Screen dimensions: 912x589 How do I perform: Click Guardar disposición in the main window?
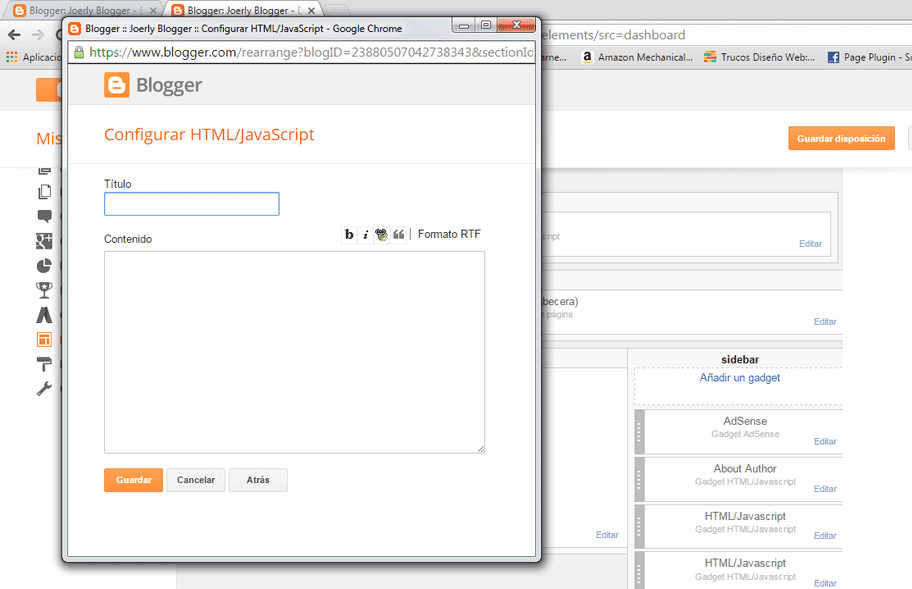841,138
